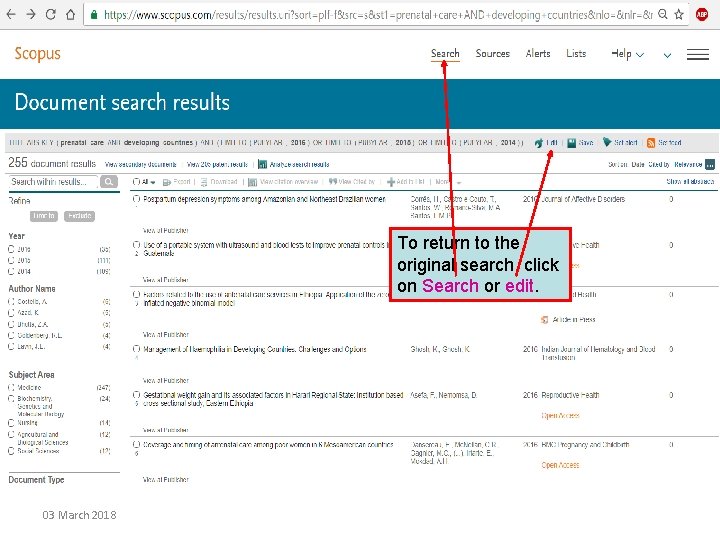This screenshot has height=540, width=720.
Task: Open the Lists tab
Action: [576, 54]
